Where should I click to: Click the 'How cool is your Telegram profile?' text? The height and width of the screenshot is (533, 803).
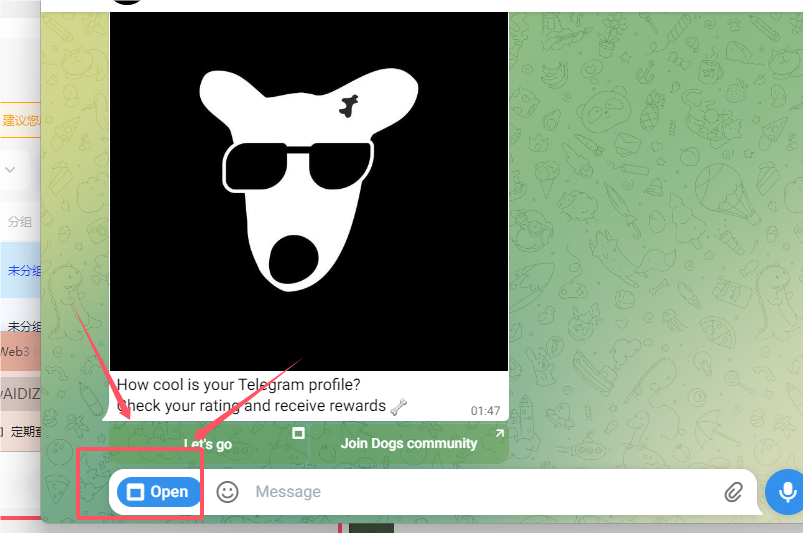(239, 385)
